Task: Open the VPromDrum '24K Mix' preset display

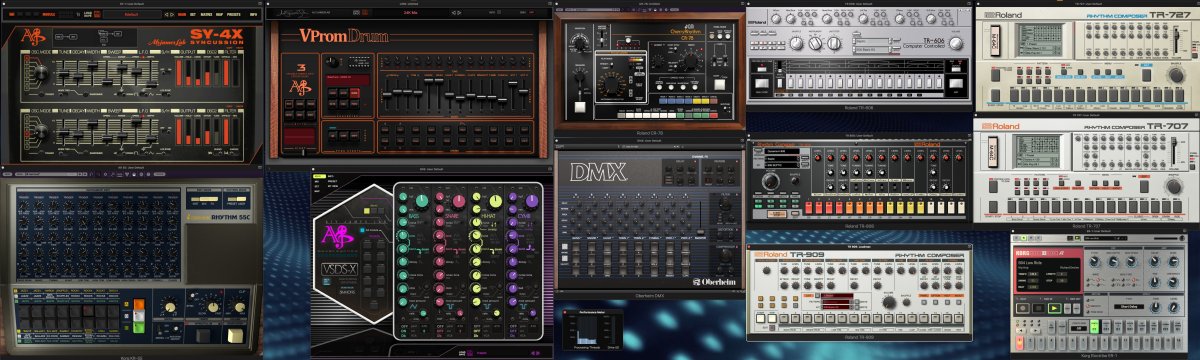Action: coord(411,12)
